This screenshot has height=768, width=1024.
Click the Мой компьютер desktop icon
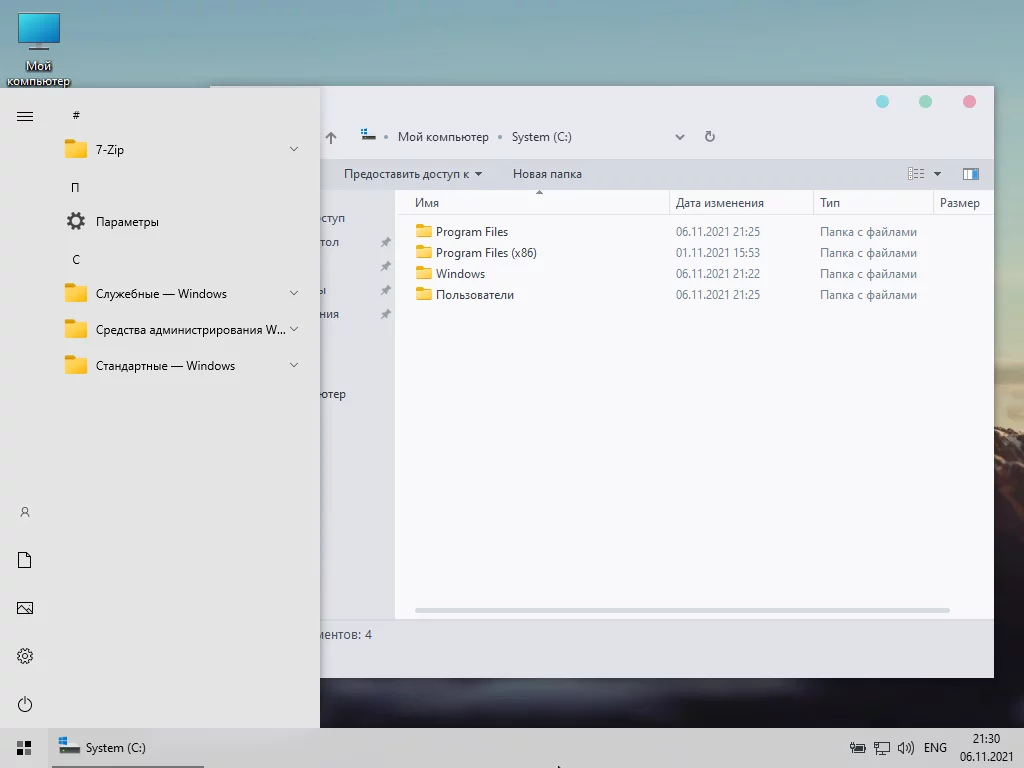(x=39, y=49)
